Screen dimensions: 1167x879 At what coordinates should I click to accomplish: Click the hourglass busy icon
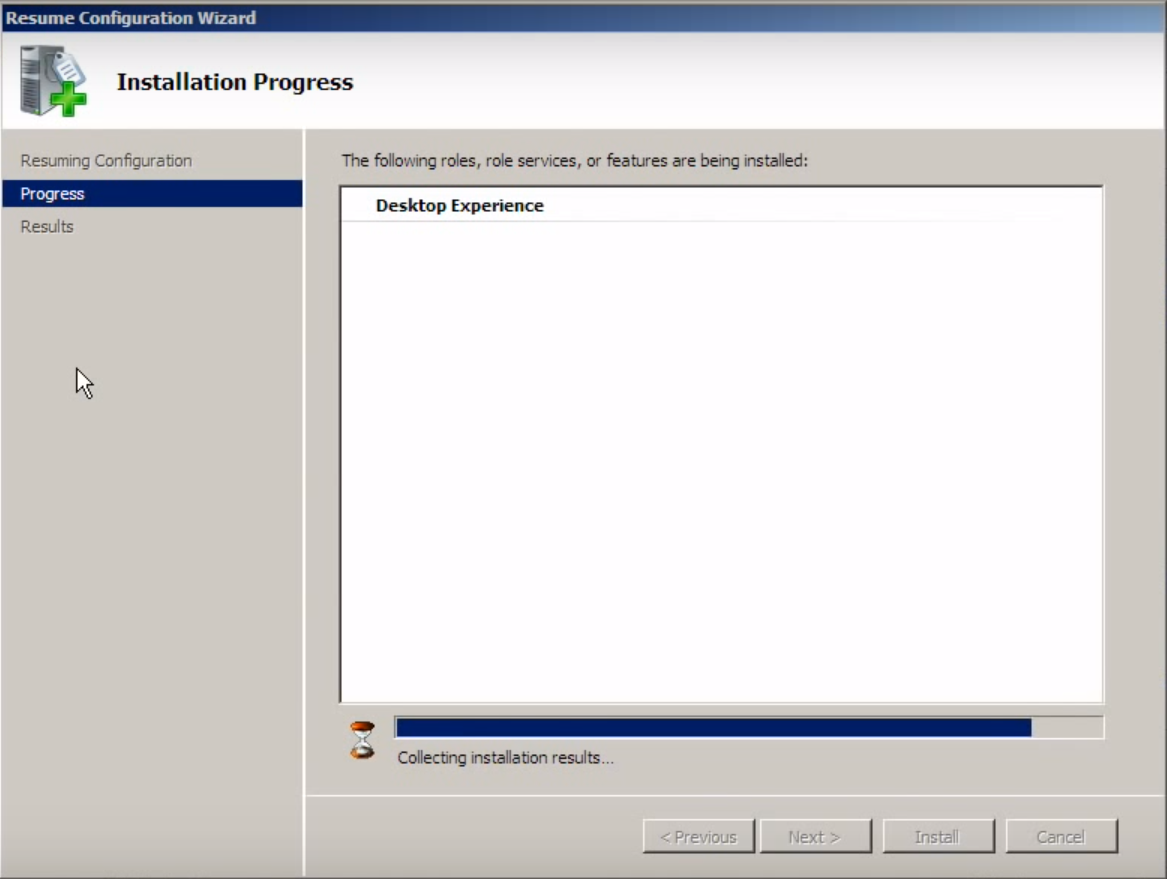362,740
